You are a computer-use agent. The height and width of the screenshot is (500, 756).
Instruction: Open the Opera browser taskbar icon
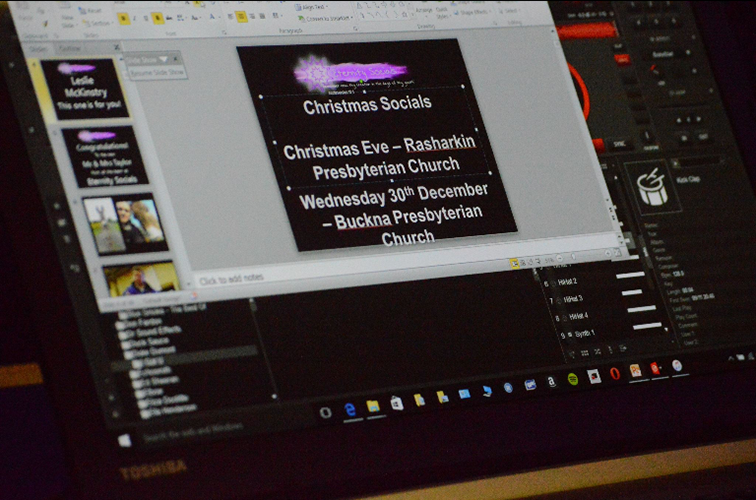tap(615, 374)
